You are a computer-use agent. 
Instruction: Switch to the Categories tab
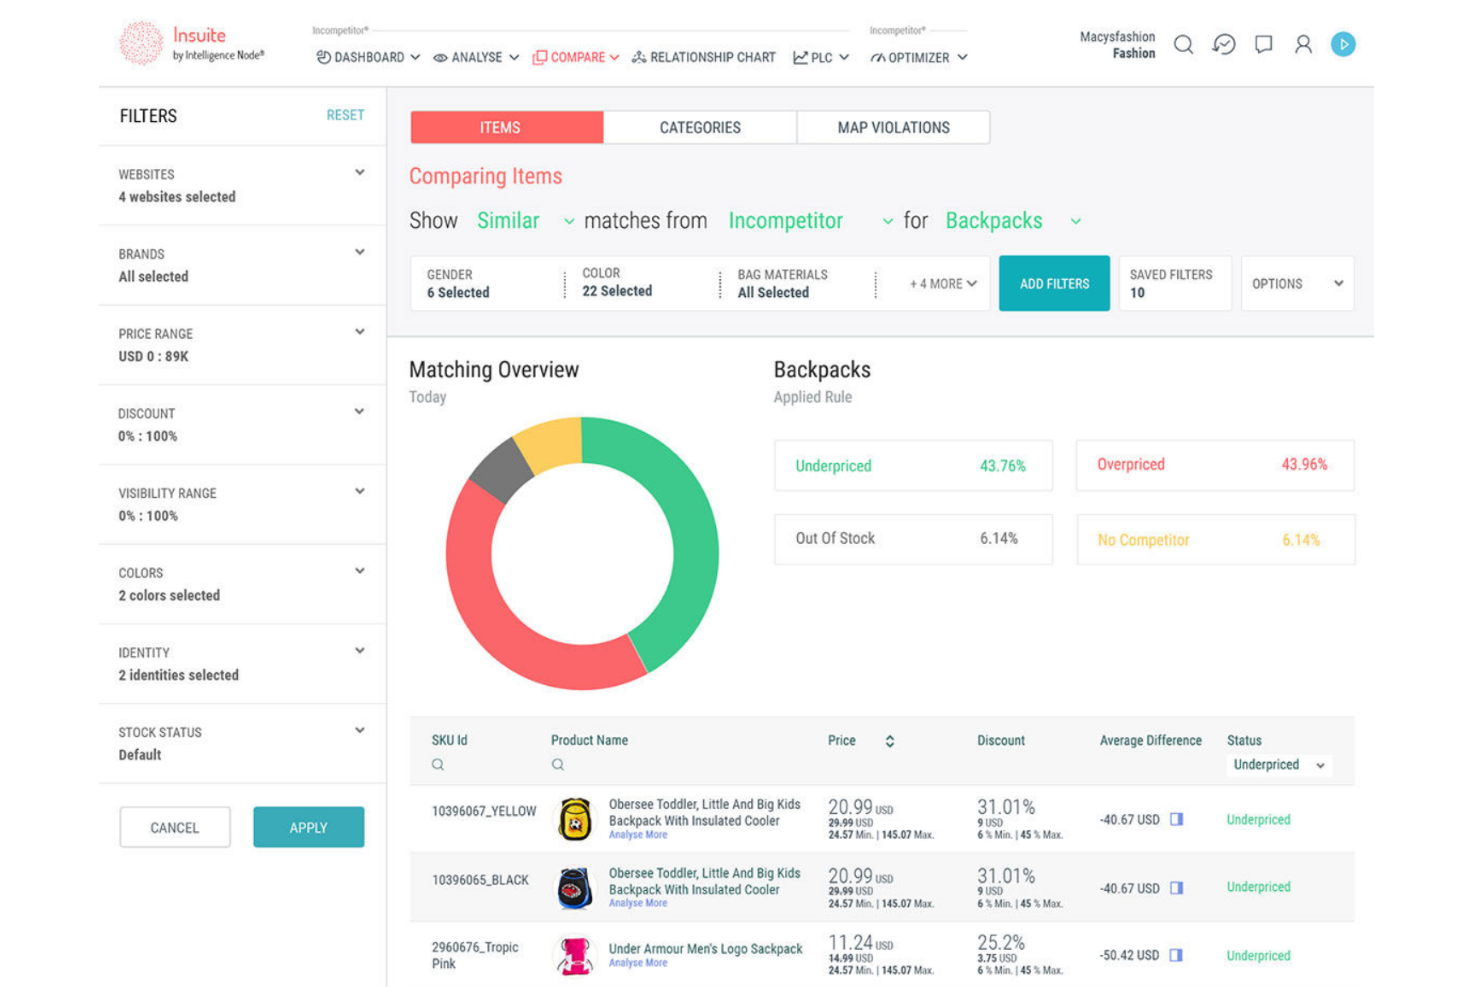(x=700, y=128)
